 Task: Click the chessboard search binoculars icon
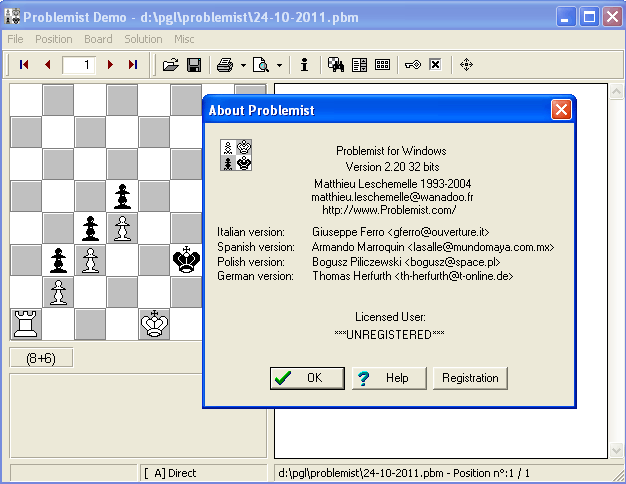(x=336, y=64)
